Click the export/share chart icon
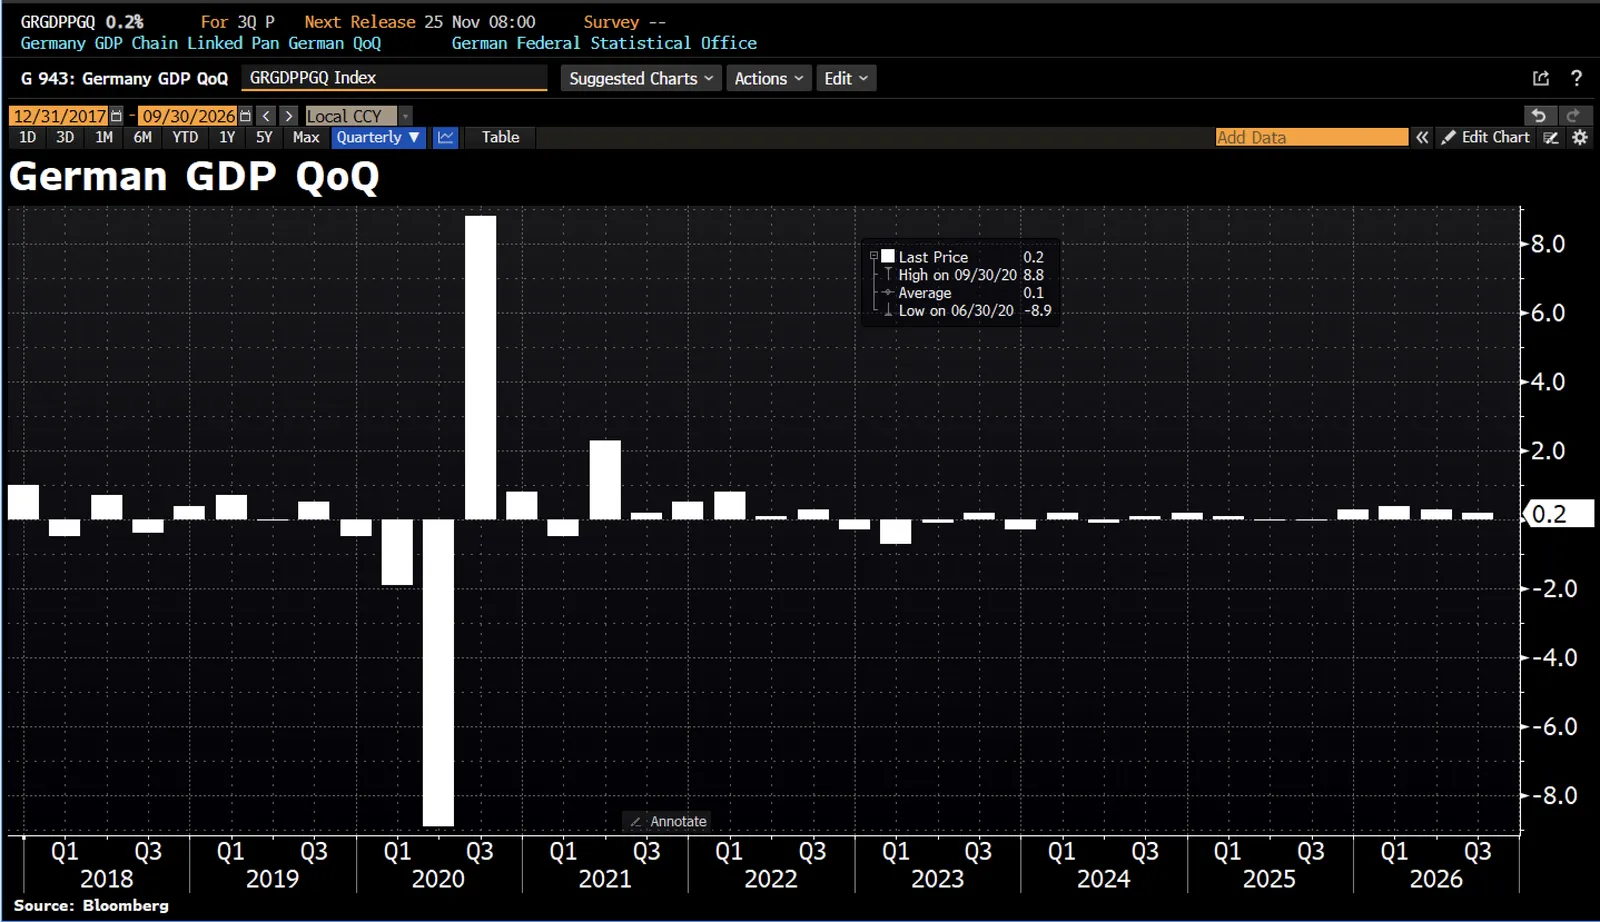 pos(1541,78)
